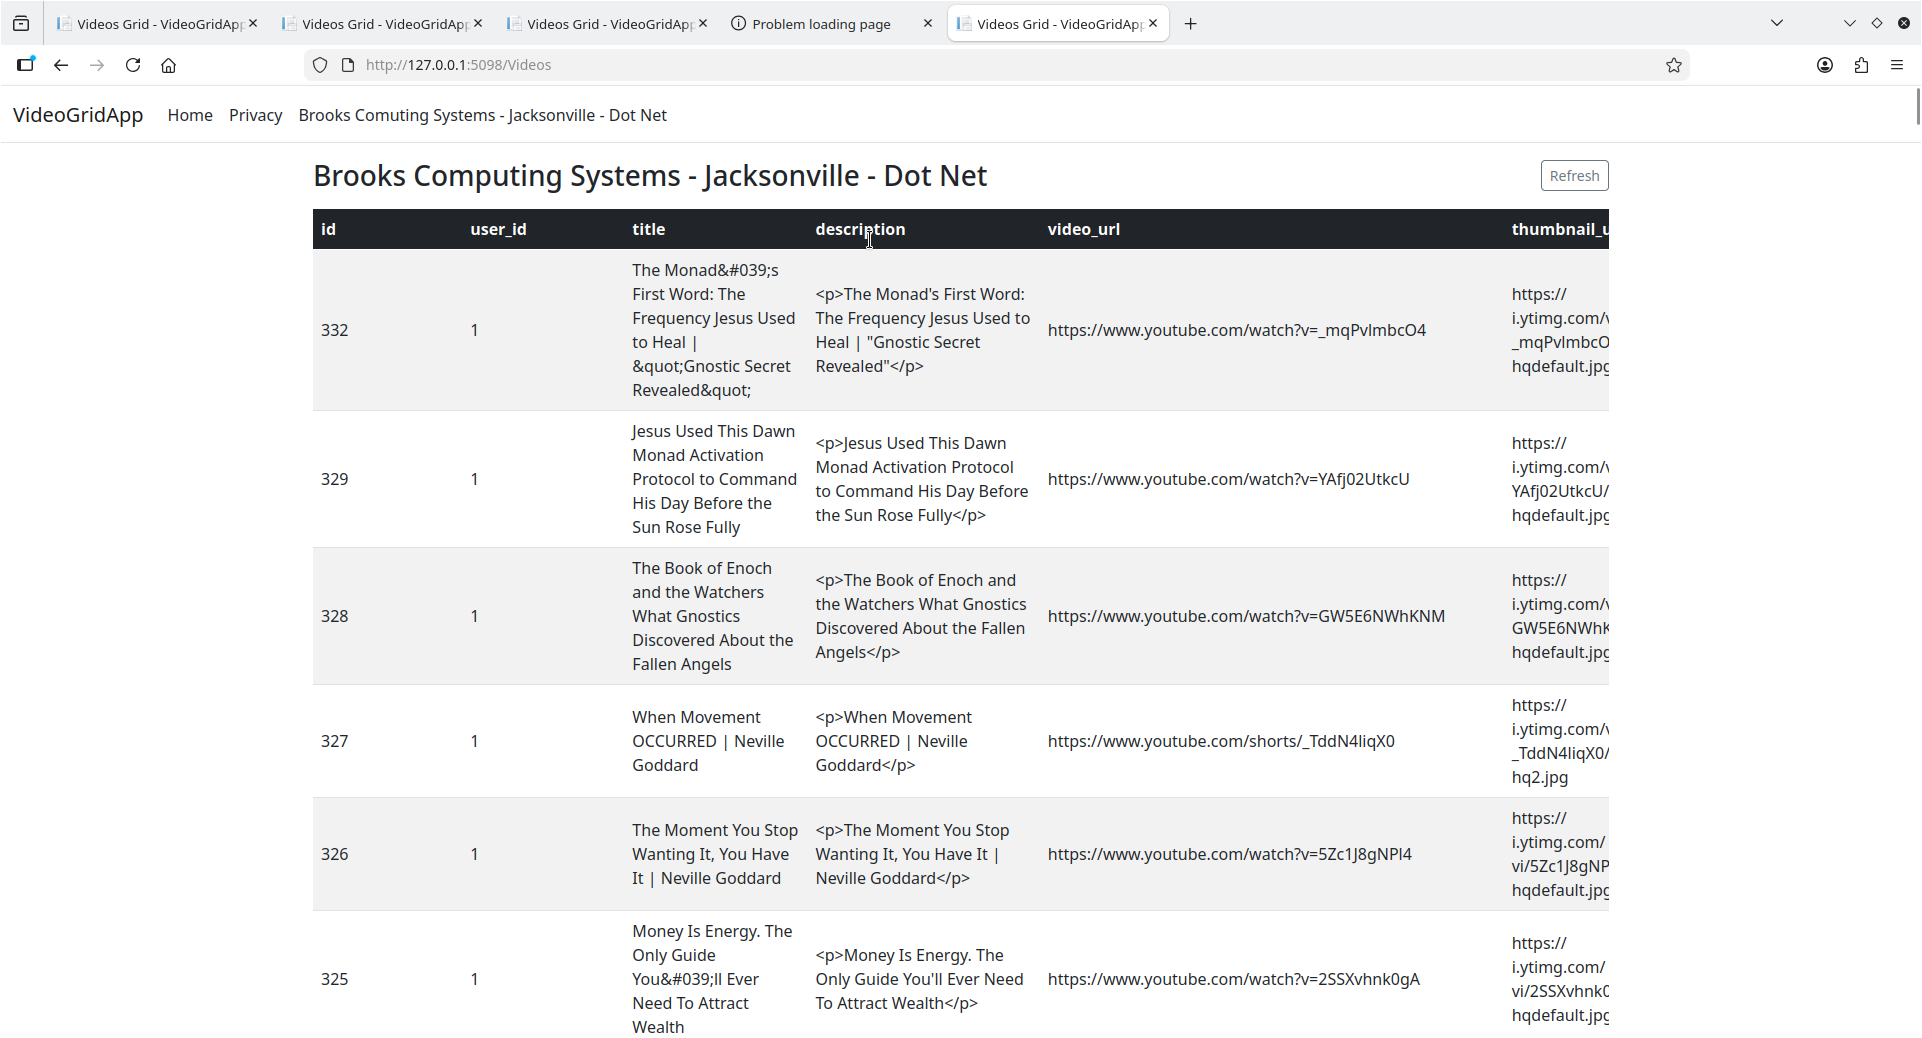Screen dimensions: 1922x1038
Task: Expand the list all tabs dropdown
Action: coord(1777,23)
